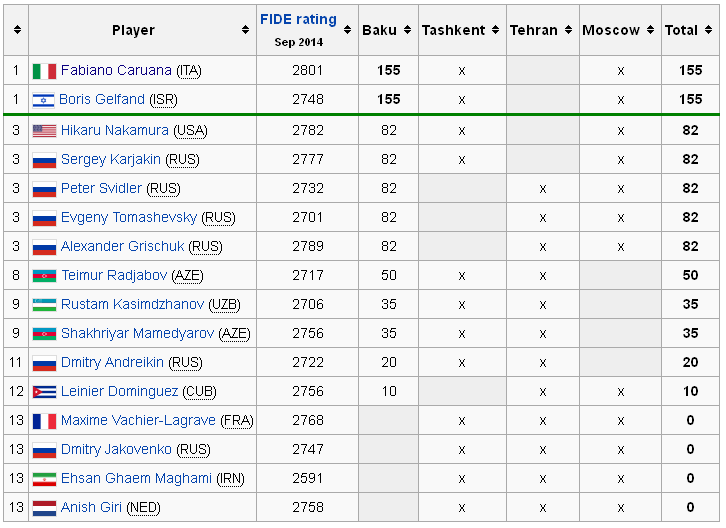Click the Israeli flag icon beside Gelfand

tap(44, 100)
